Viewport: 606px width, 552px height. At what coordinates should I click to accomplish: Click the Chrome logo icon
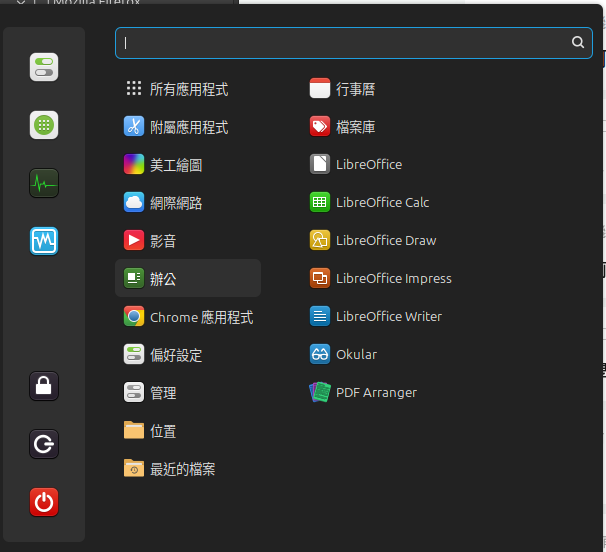[x=134, y=316]
